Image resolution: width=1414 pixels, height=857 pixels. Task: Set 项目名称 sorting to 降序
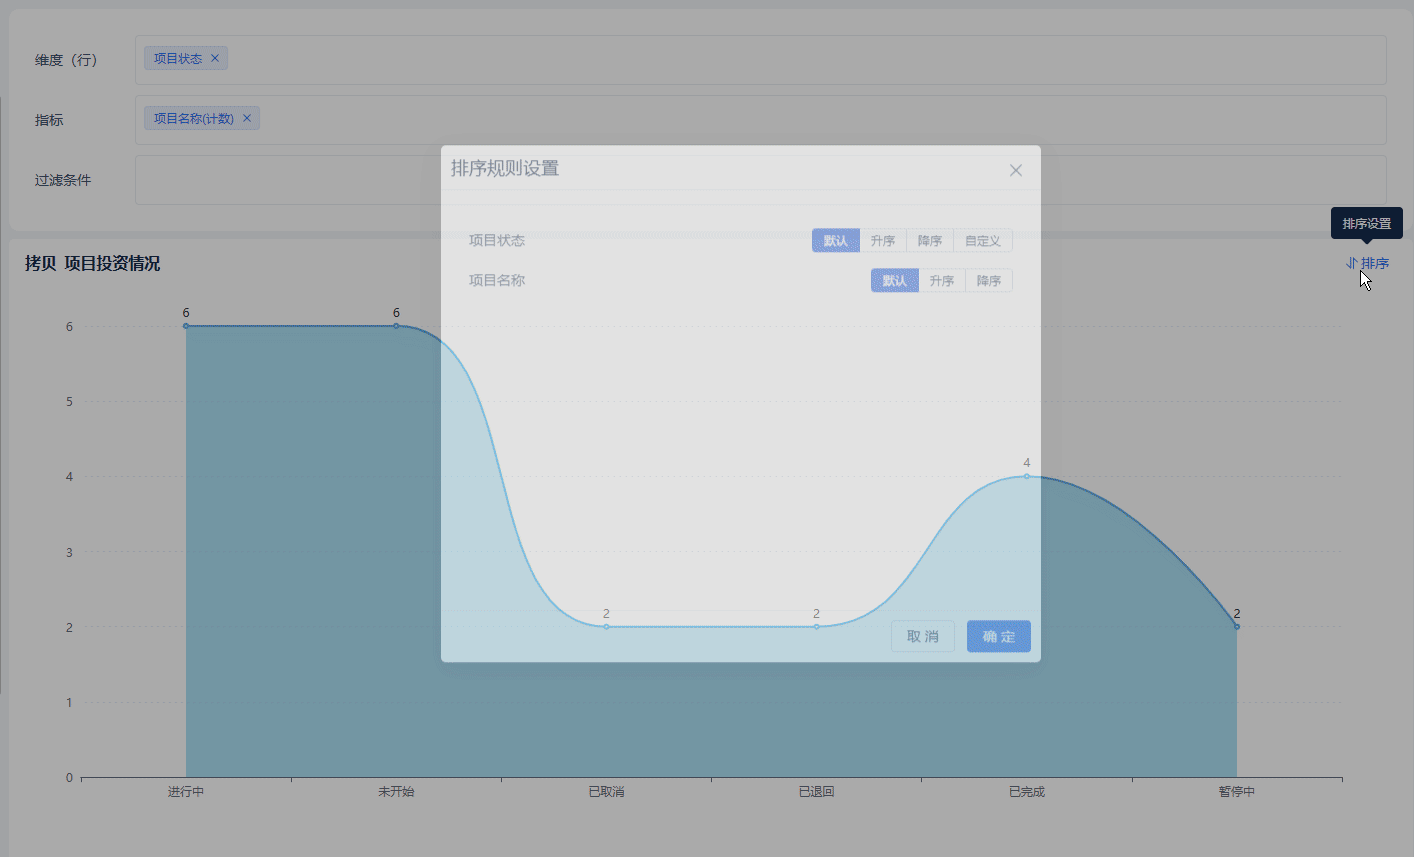[988, 281]
